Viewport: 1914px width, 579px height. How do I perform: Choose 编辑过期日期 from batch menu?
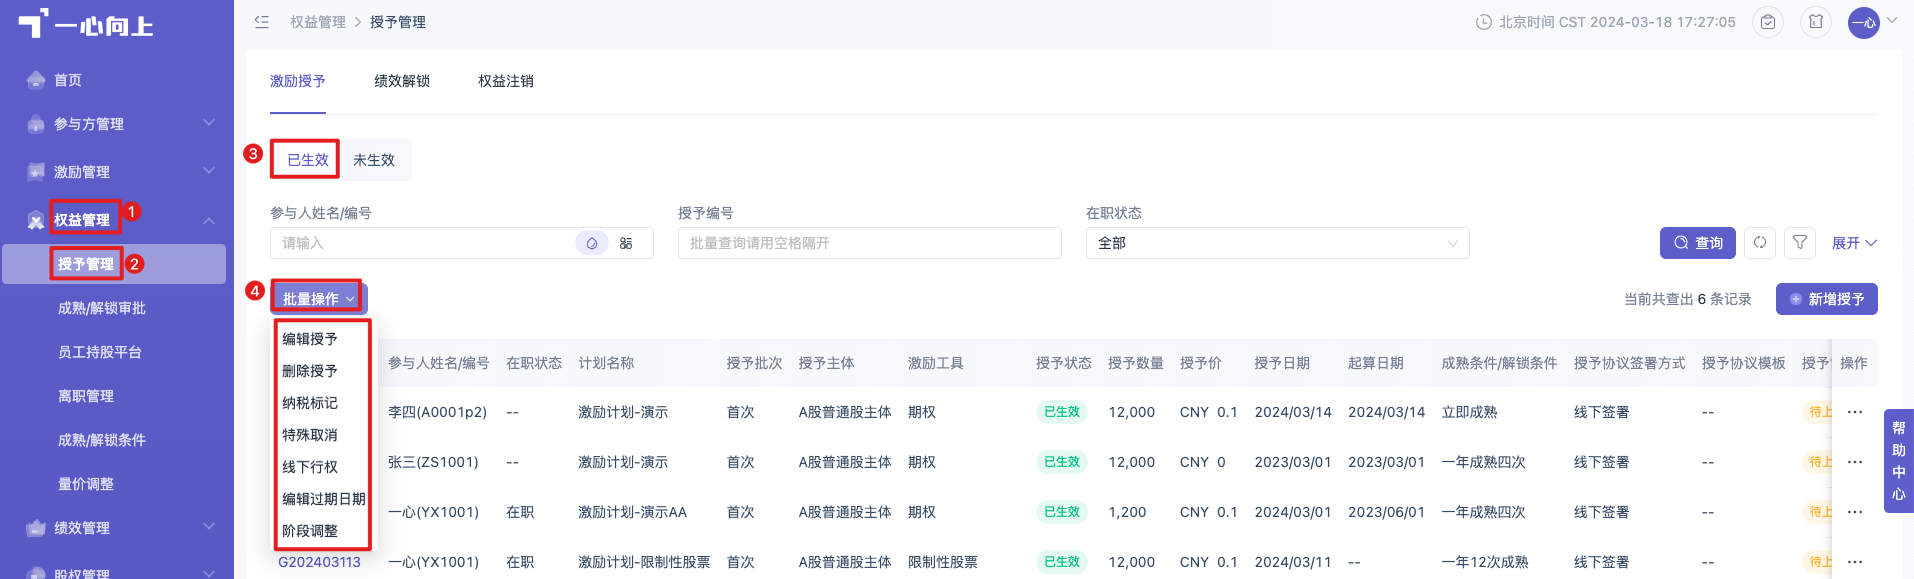click(324, 499)
